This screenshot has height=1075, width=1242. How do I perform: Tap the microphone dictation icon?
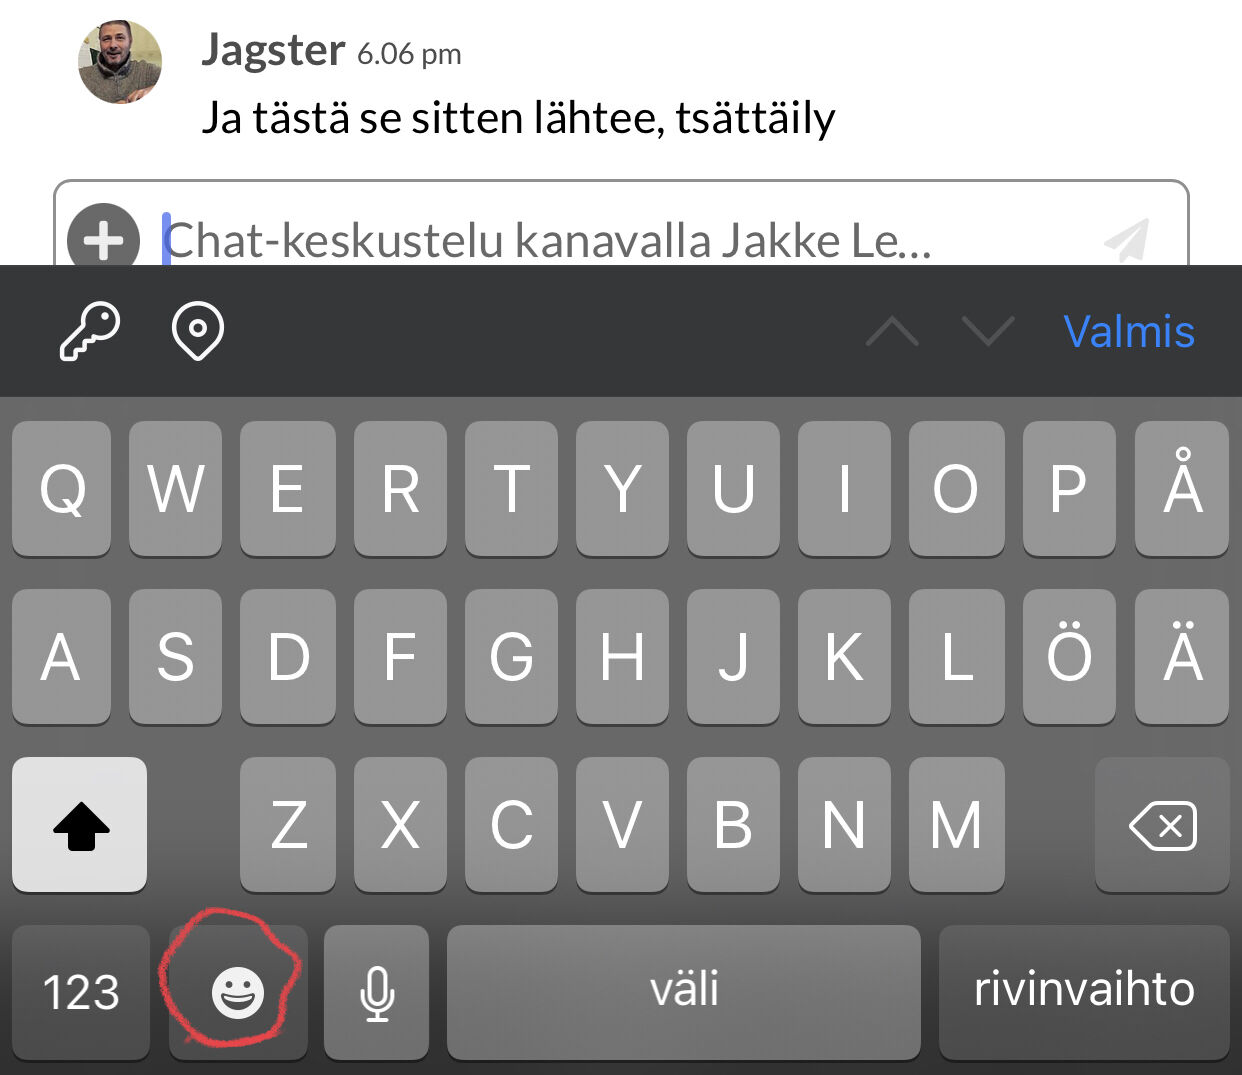point(377,992)
